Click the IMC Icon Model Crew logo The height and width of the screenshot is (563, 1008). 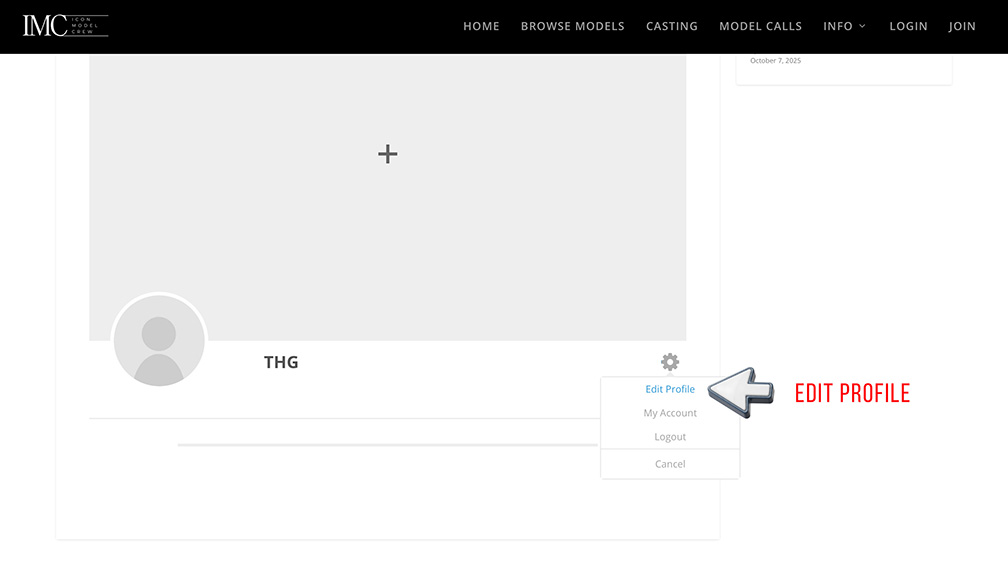tap(65, 26)
